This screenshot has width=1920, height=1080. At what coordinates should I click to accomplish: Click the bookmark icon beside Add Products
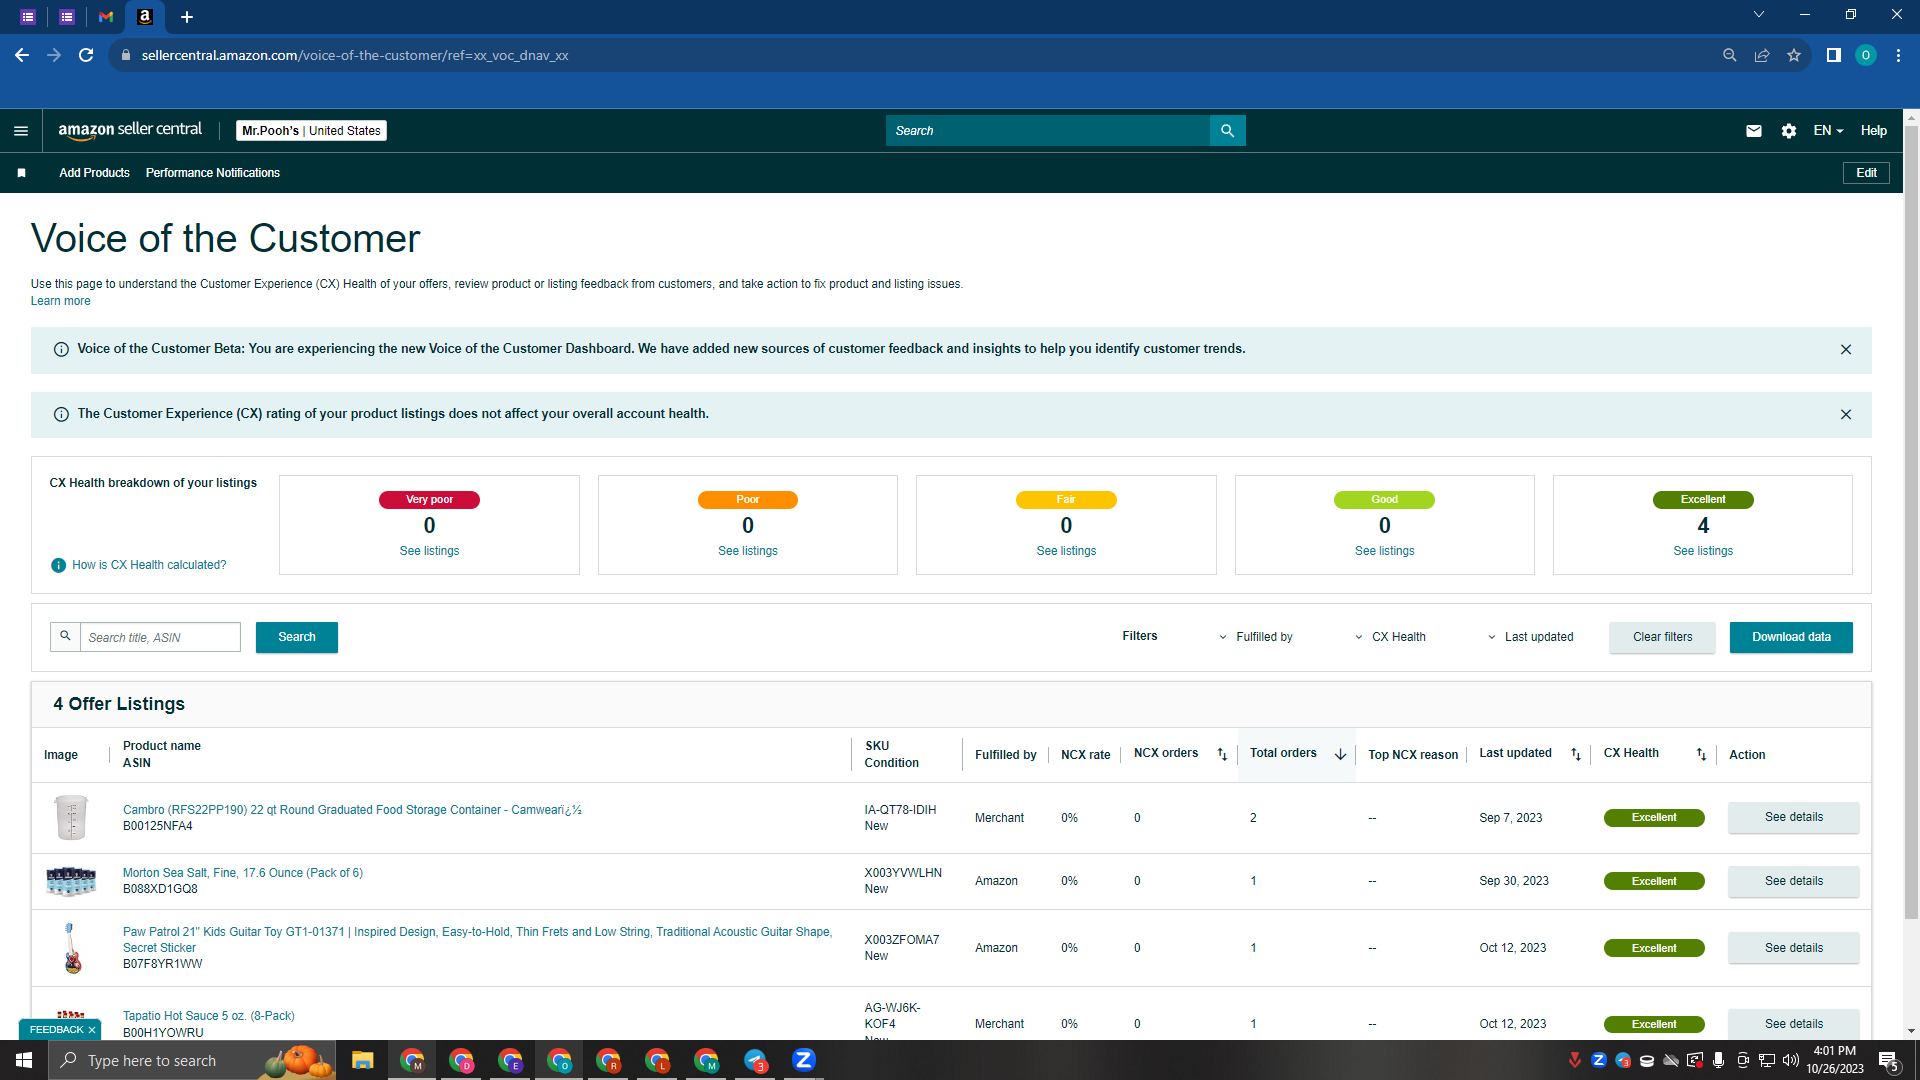click(x=21, y=173)
